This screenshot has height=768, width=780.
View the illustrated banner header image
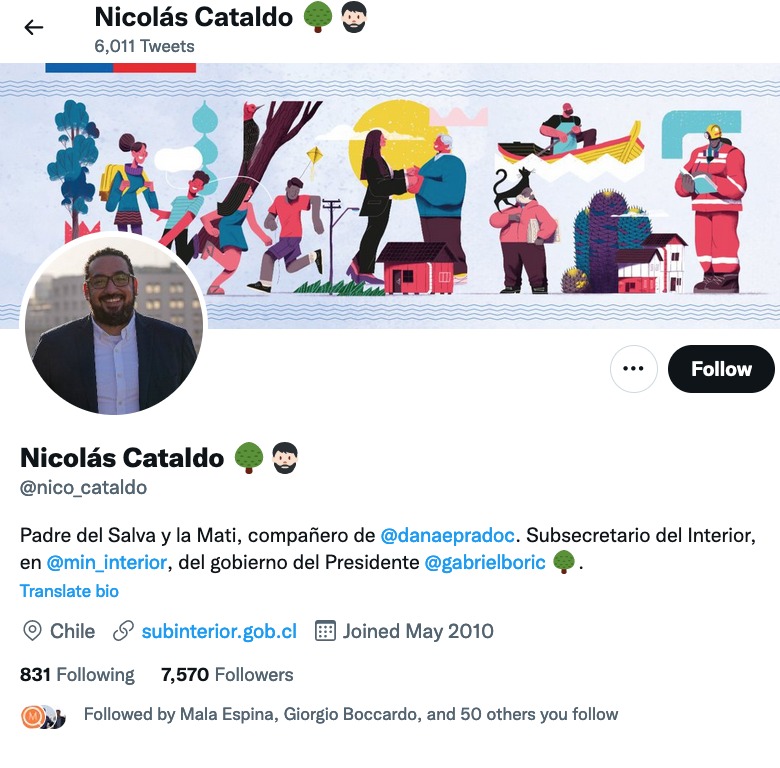pyautogui.click(x=390, y=195)
